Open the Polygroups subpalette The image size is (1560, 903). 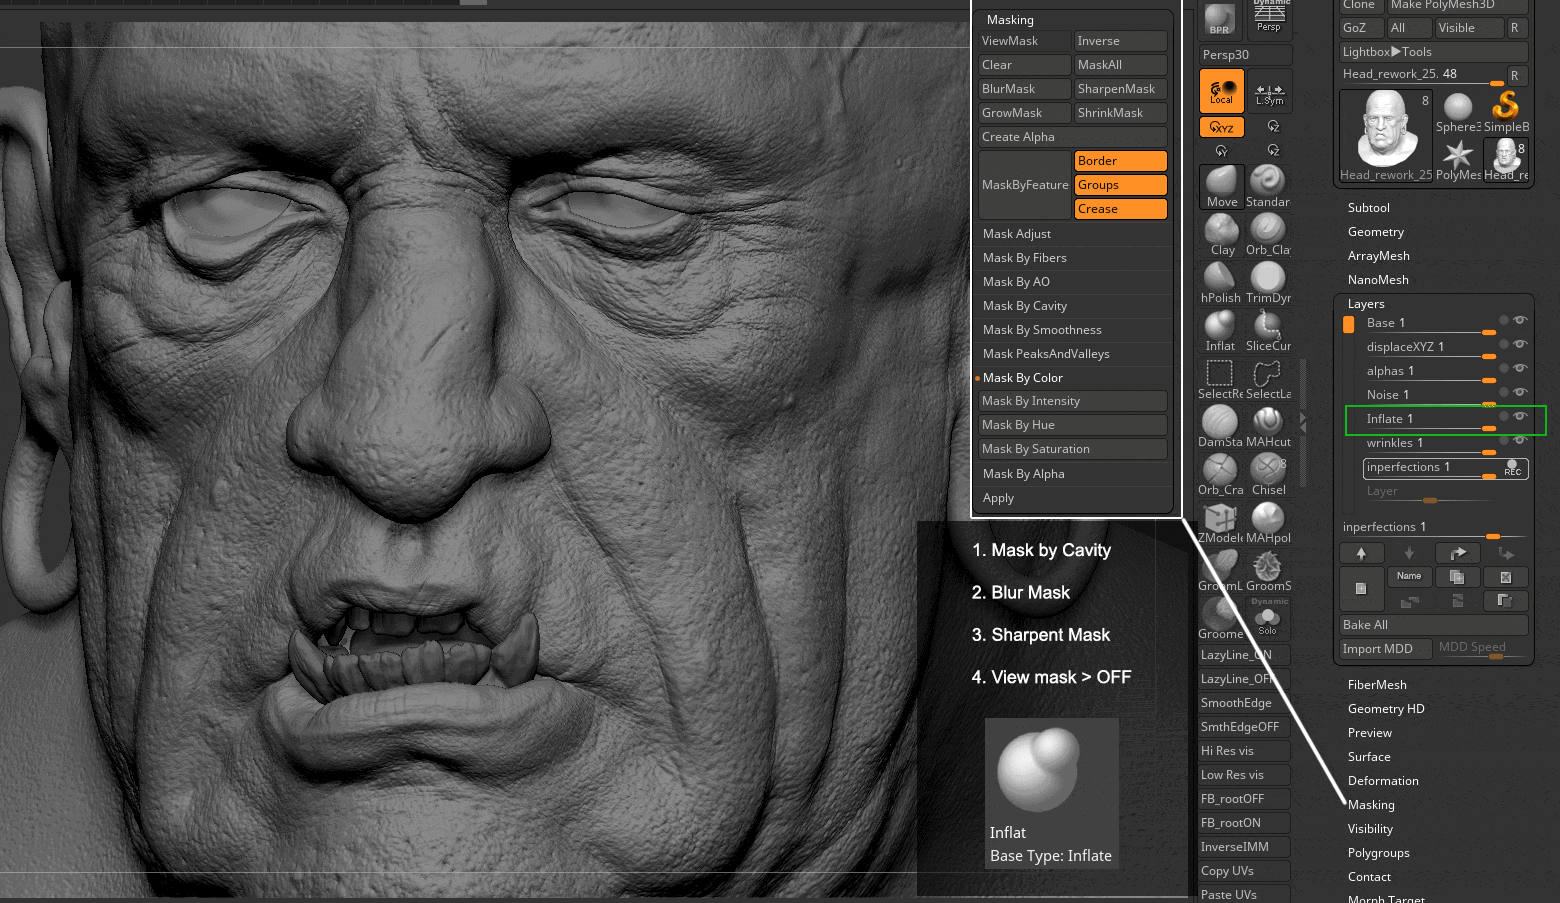click(1378, 853)
